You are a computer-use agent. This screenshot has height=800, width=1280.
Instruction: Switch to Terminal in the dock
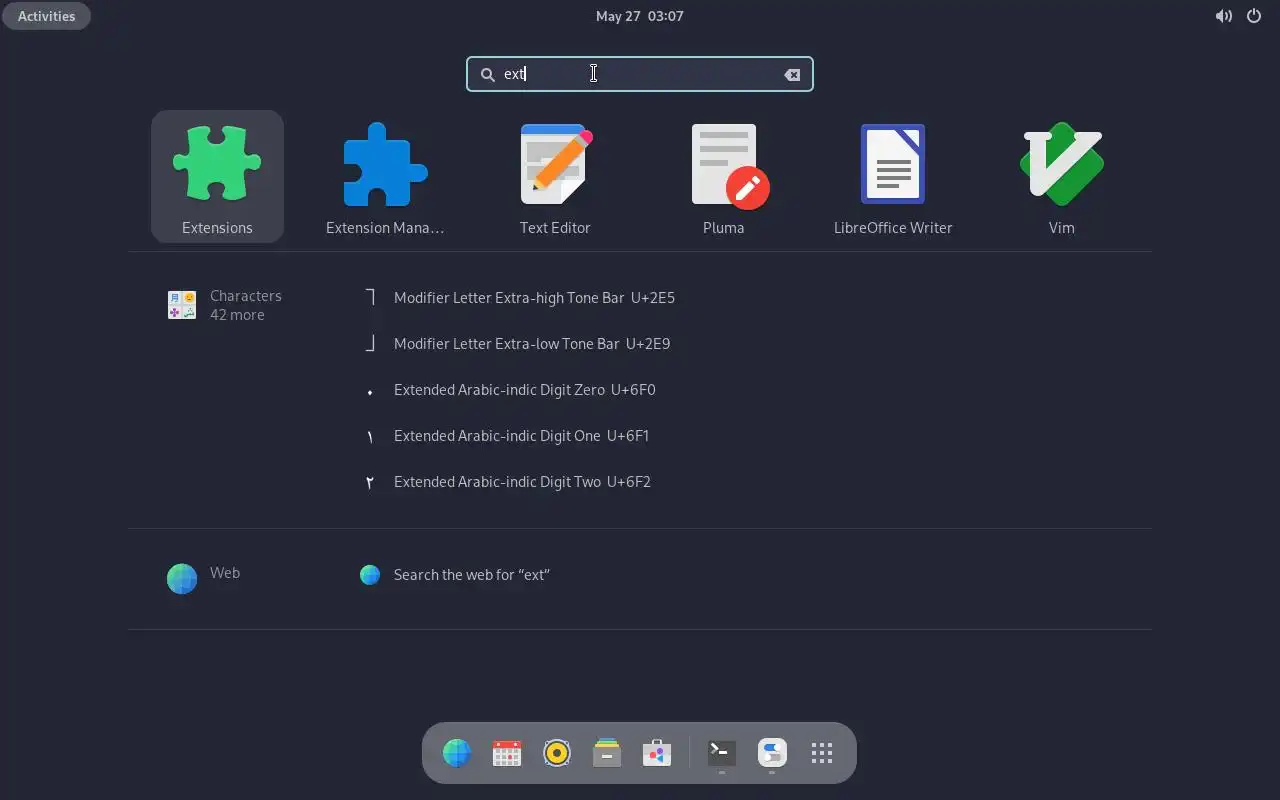coord(722,753)
